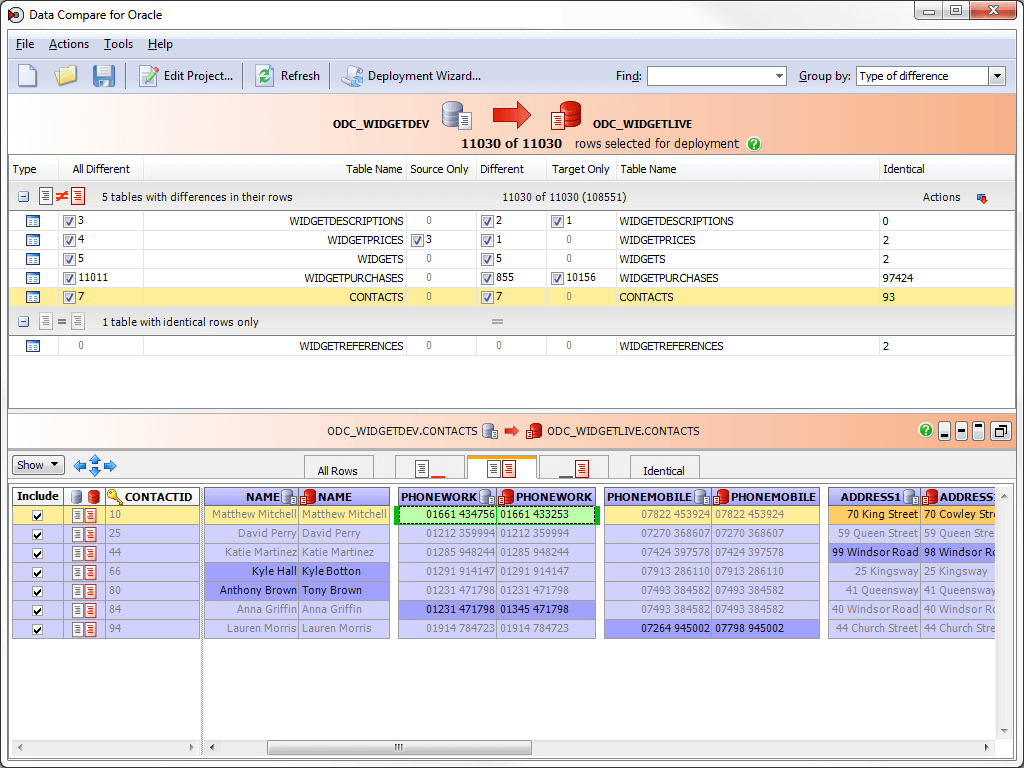Click the Show button

tap(37, 464)
